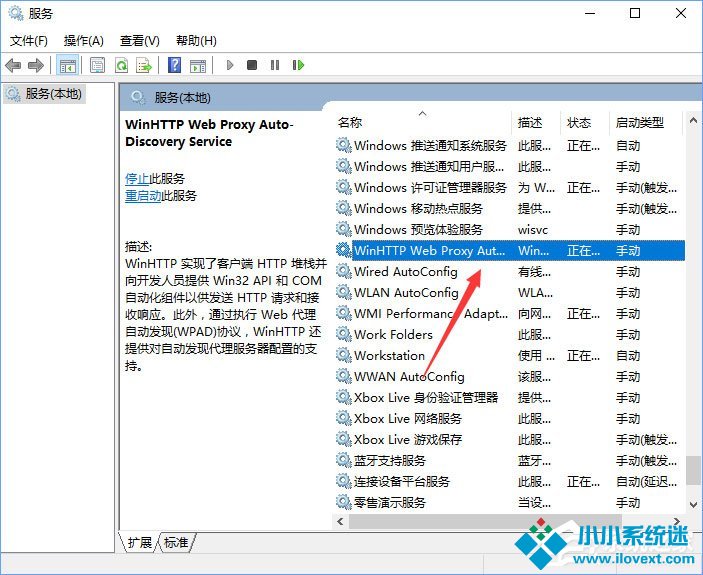Toggle the show/hide console tree icon
This screenshot has width=703, height=575.
[x=68, y=65]
